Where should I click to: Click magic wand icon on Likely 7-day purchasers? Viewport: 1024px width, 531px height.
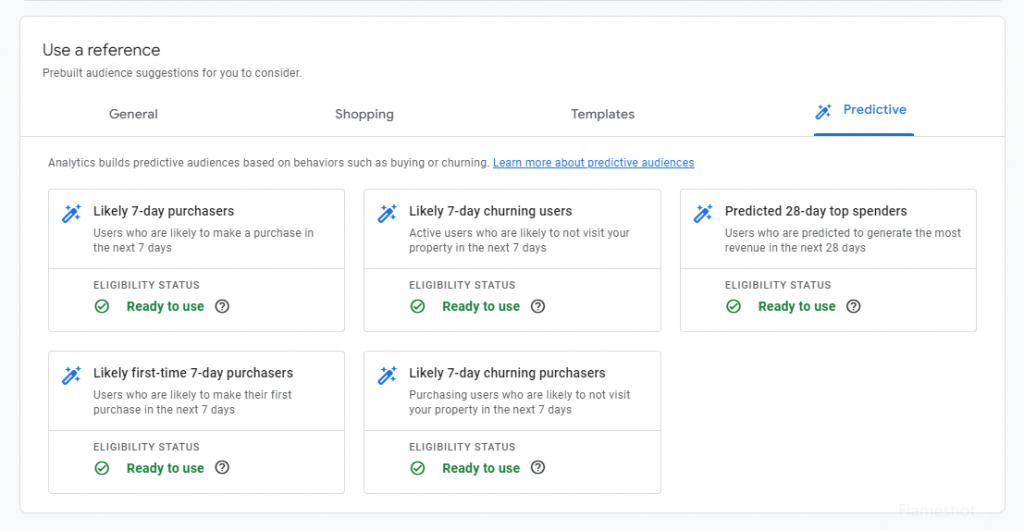tap(71, 214)
